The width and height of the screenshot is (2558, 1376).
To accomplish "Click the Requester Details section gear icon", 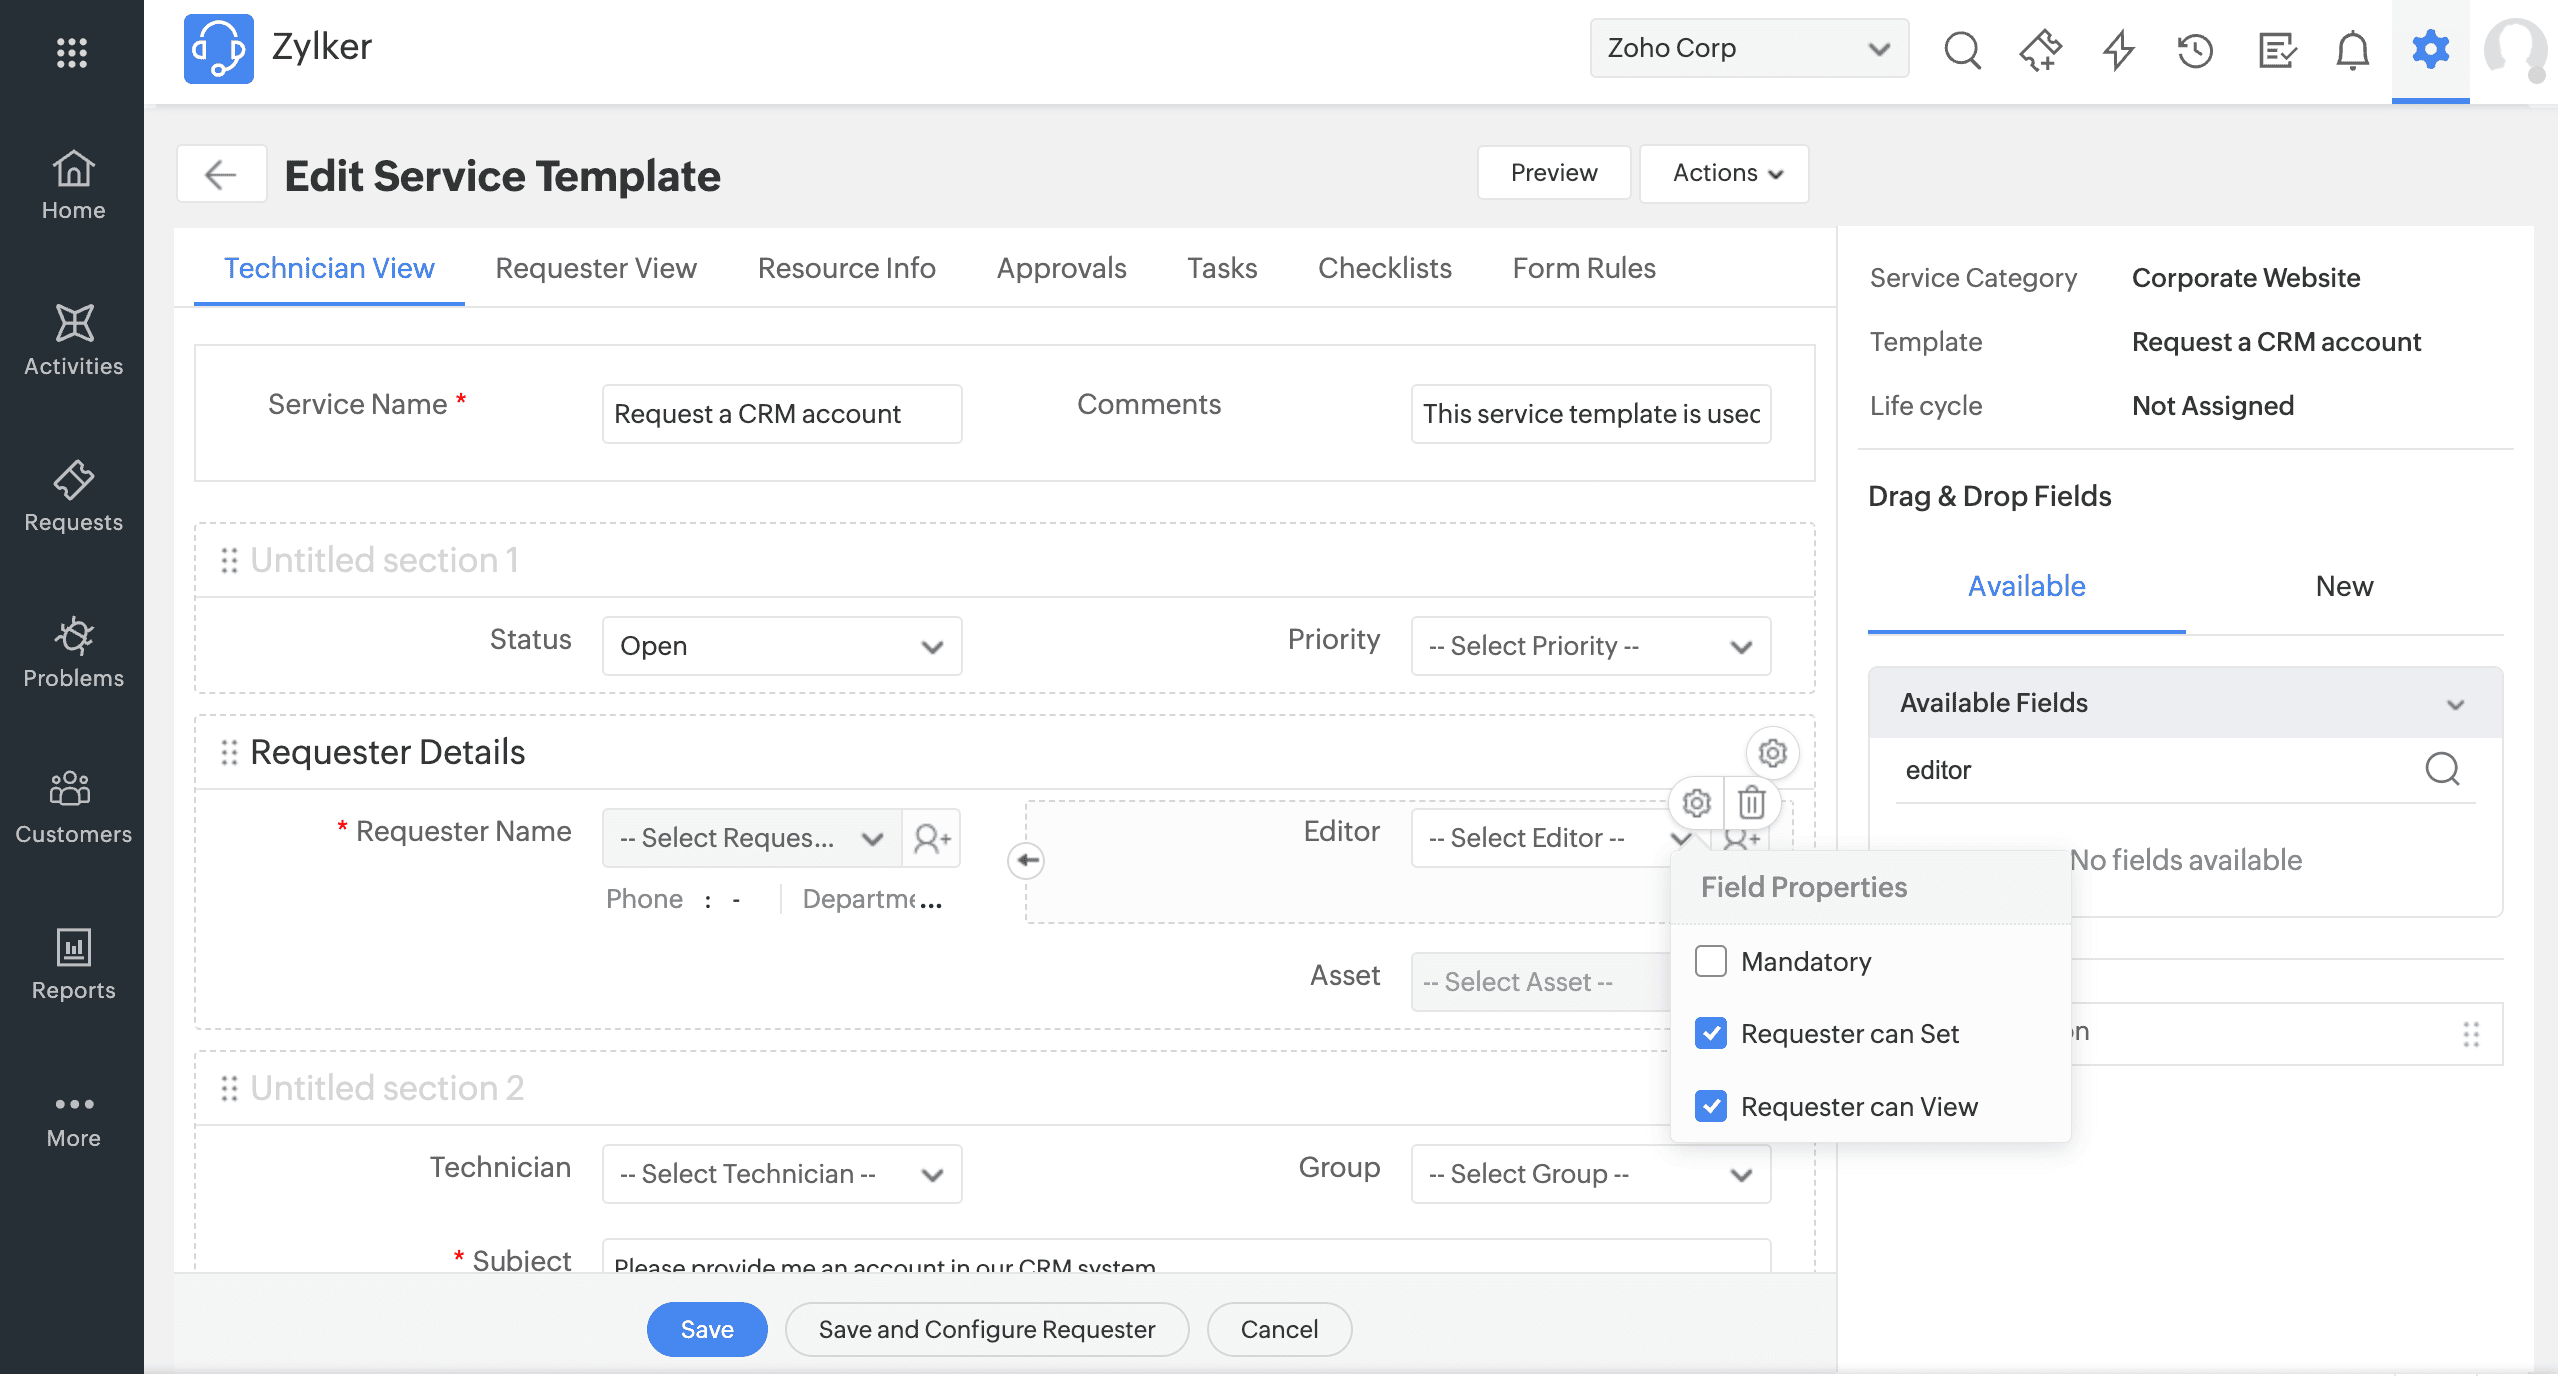I will pyautogui.click(x=1772, y=753).
